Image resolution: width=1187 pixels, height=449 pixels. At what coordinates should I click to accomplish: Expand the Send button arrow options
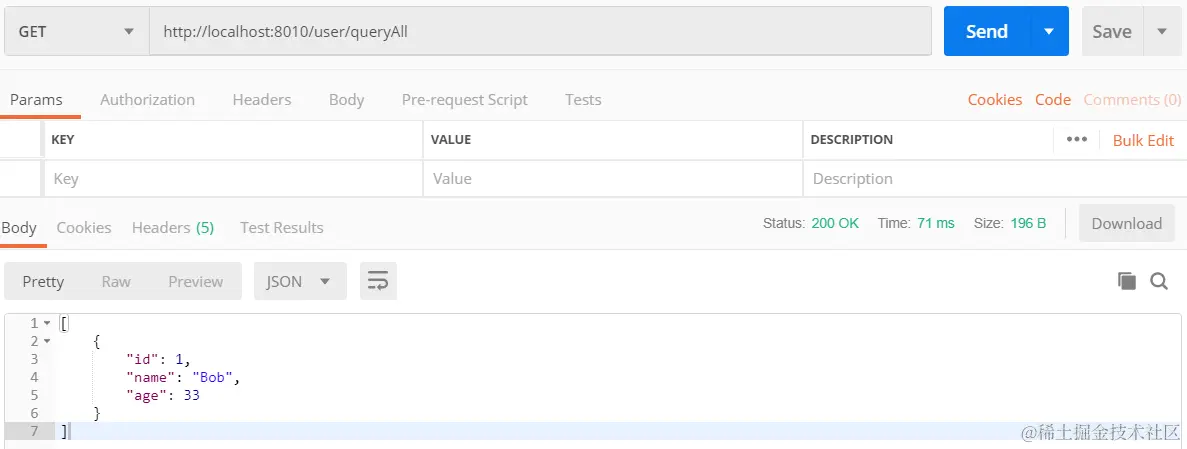tap(1049, 31)
